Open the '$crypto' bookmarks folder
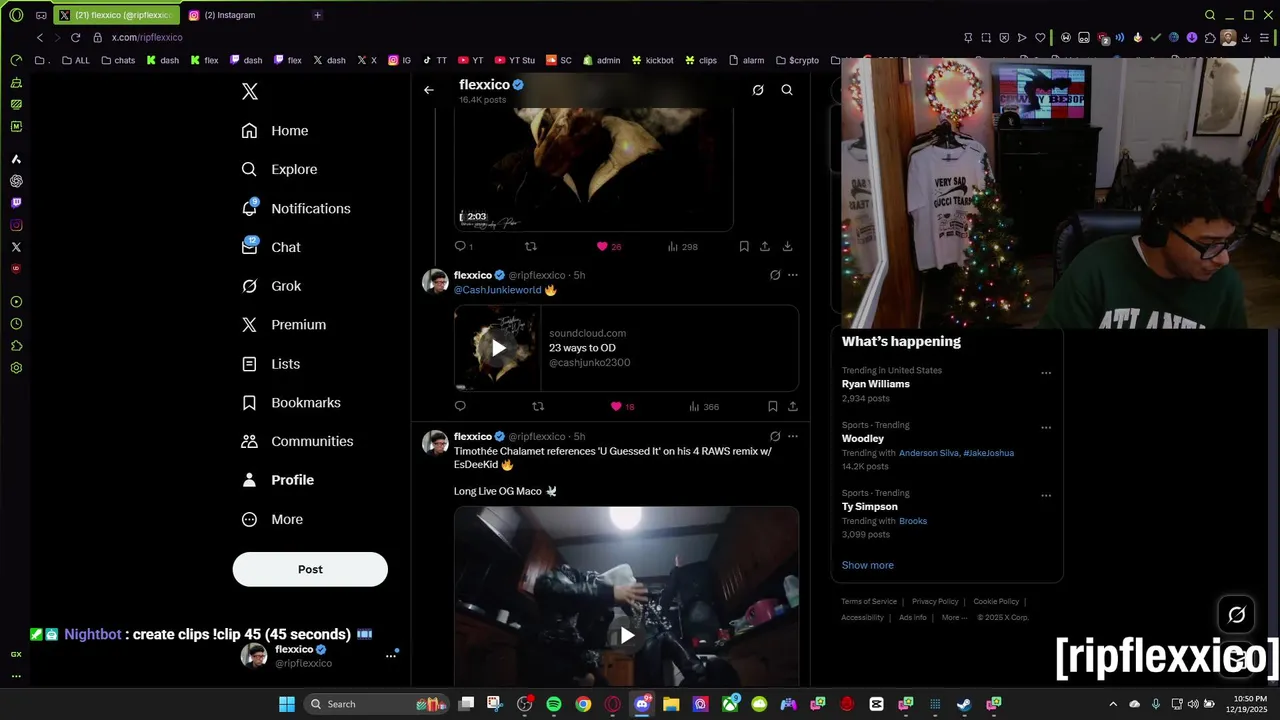Image resolution: width=1280 pixels, height=720 pixels. click(x=797, y=60)
